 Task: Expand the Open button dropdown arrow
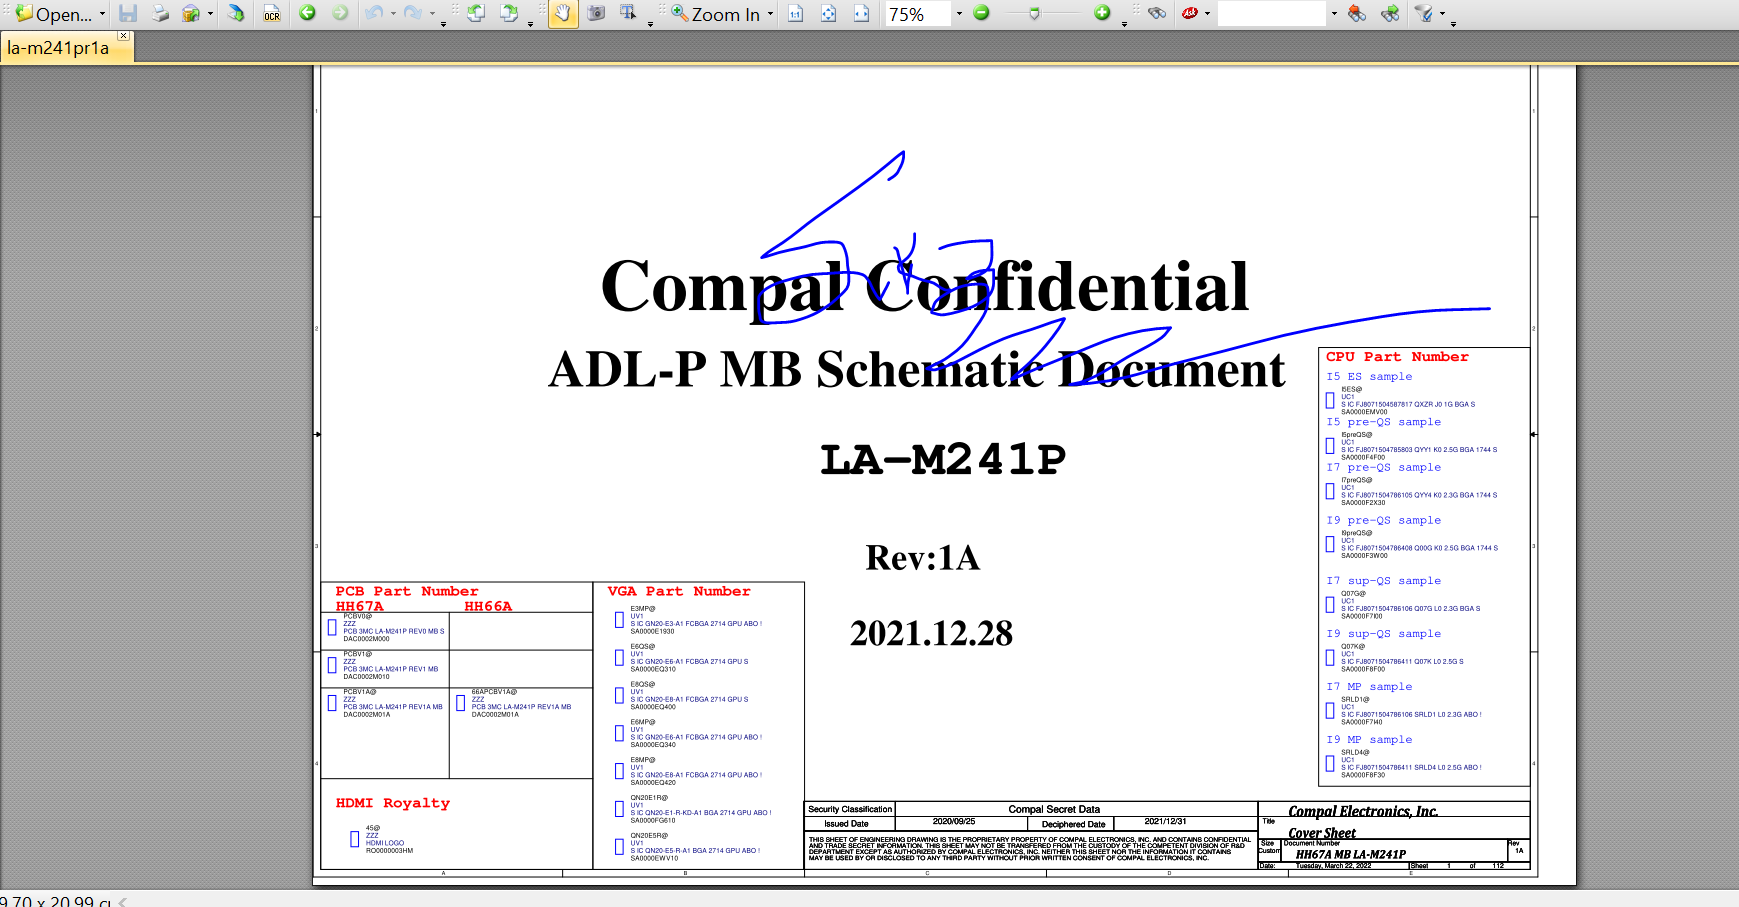[x=102, y=14]
